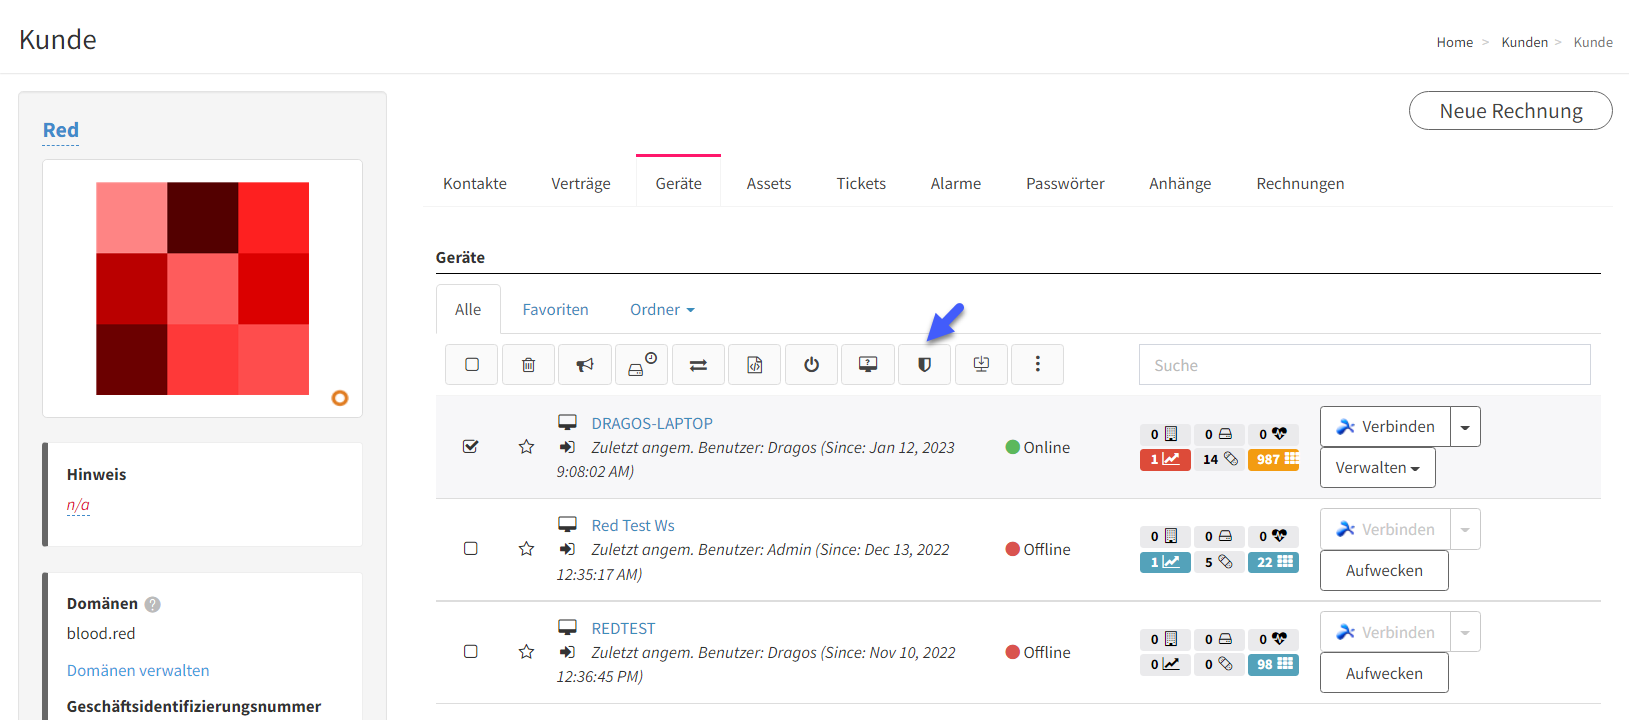The height and width of the screenshot is (720, 1629).
Task: Click the n/a Hinweis editable note
Action: [78, 505]
